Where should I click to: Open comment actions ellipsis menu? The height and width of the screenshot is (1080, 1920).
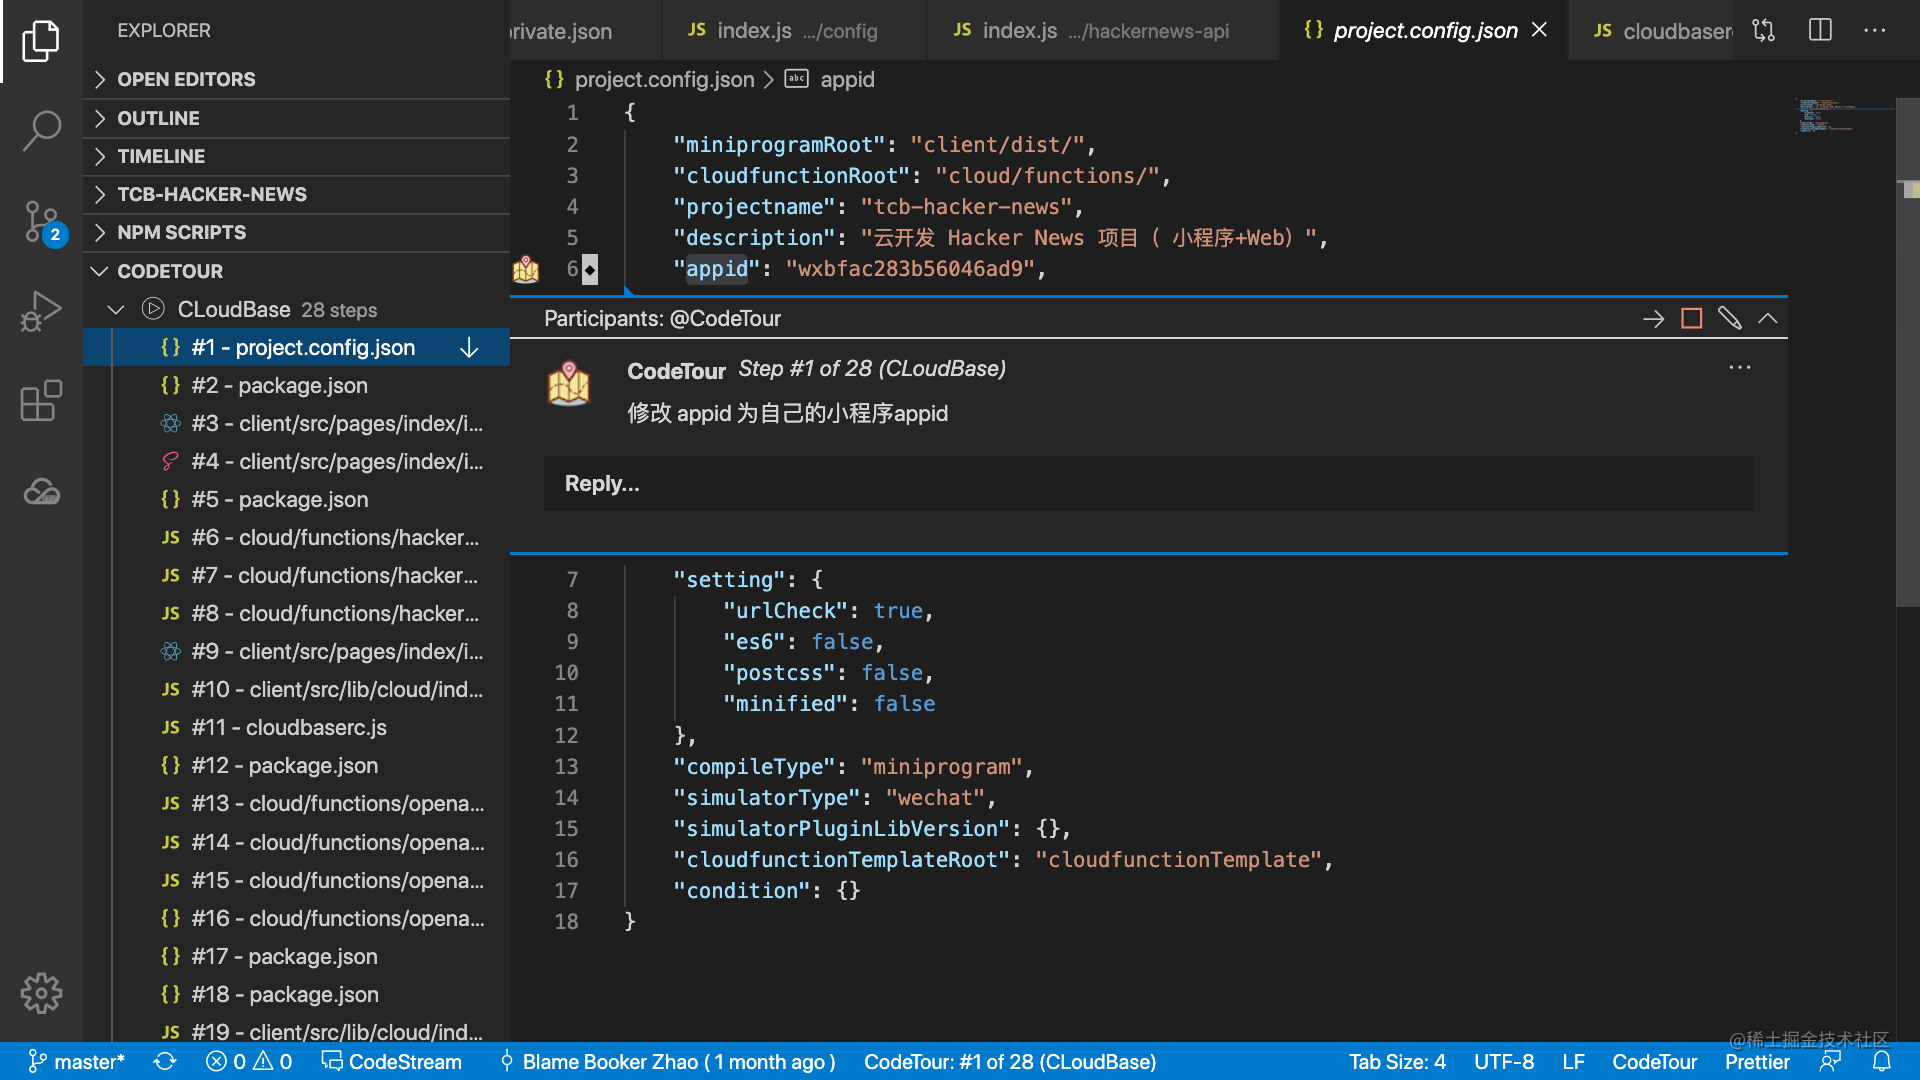[1740, 367]
